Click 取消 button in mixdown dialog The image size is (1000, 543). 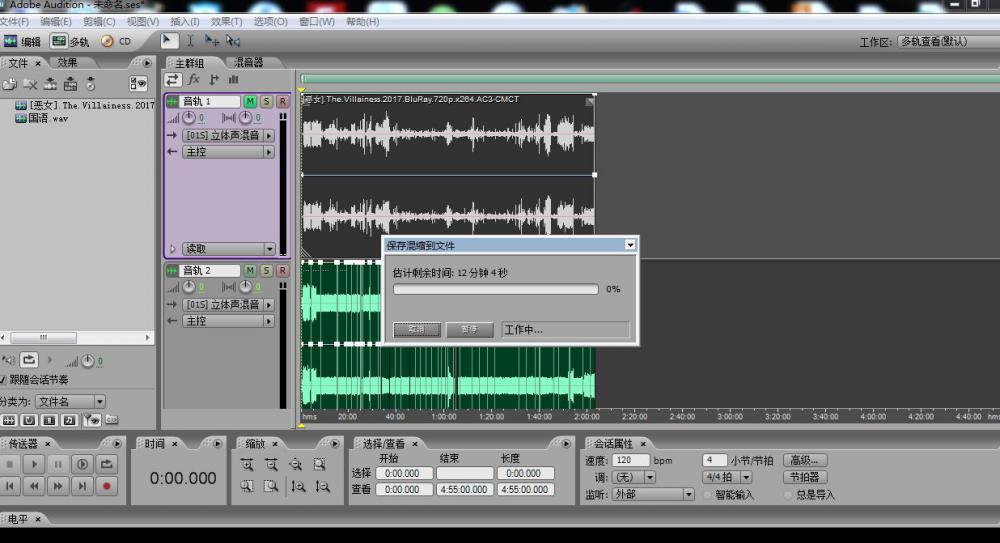[417, 329]
